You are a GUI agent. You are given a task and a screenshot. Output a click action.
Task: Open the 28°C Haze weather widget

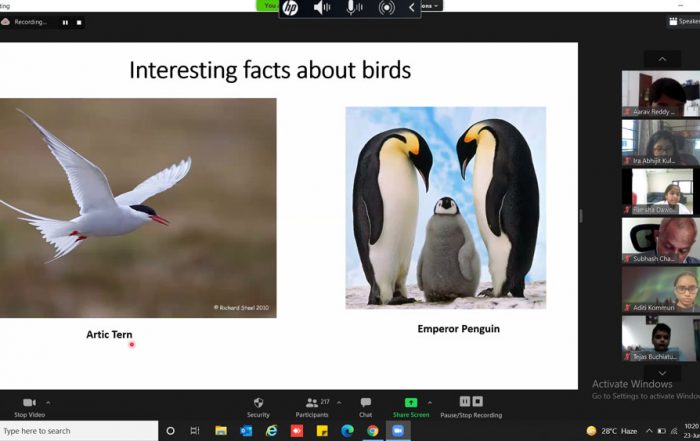(612, 431)
